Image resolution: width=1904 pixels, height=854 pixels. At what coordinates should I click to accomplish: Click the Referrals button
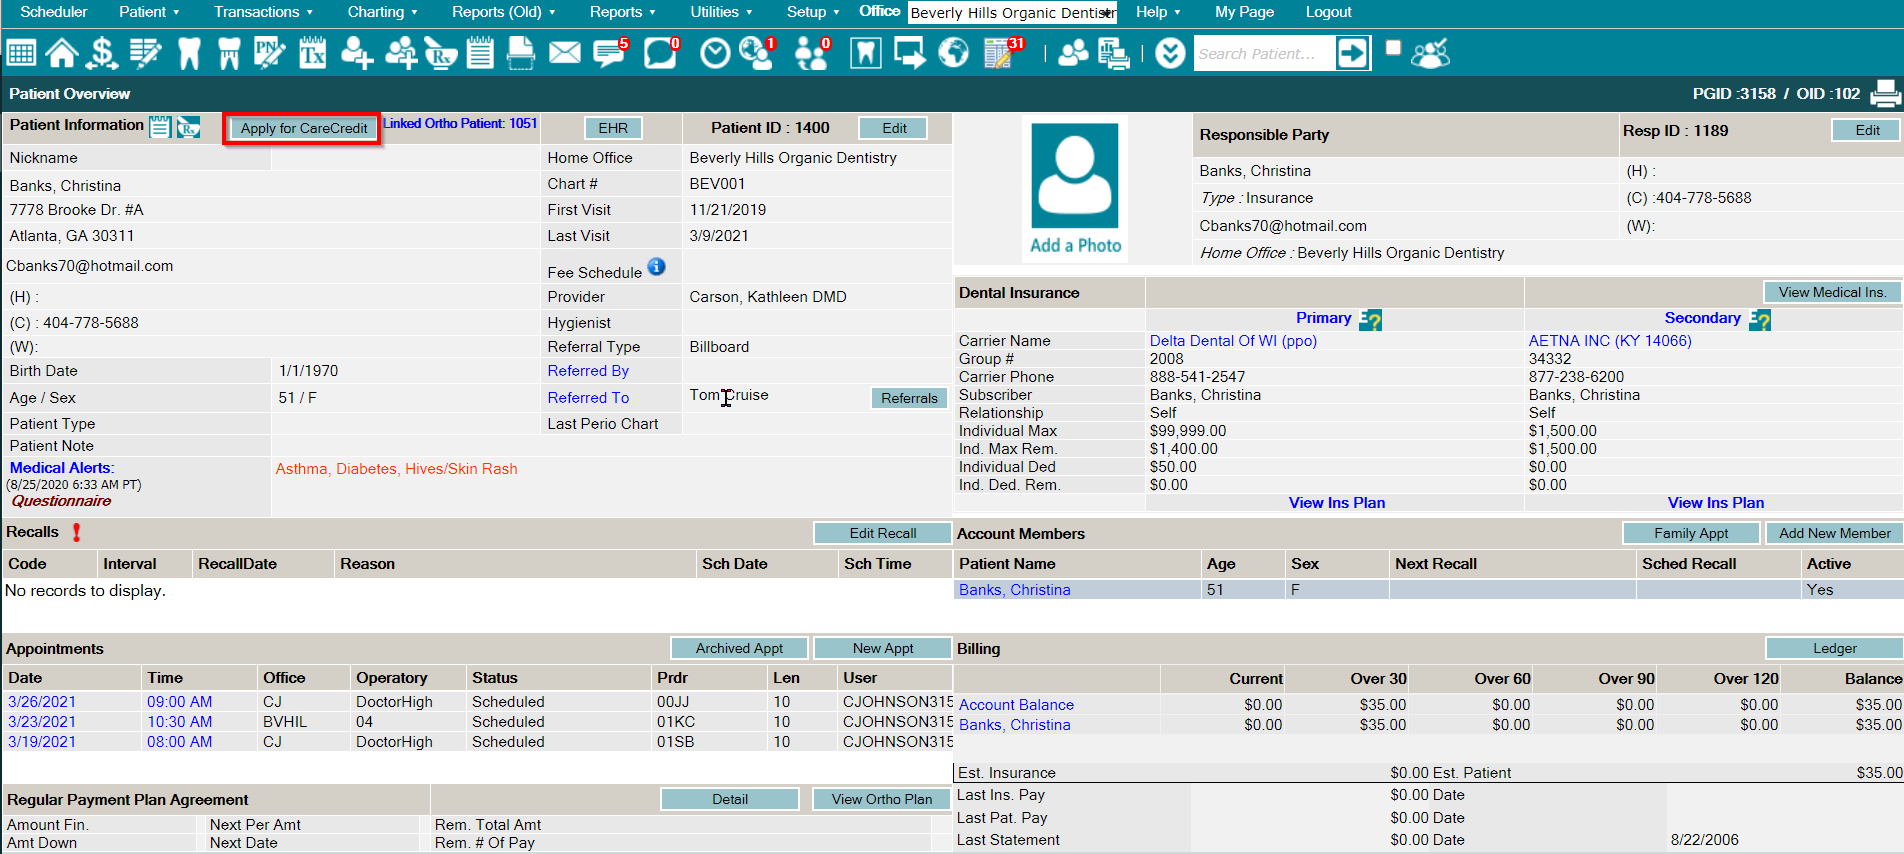(x=909, y=398)
